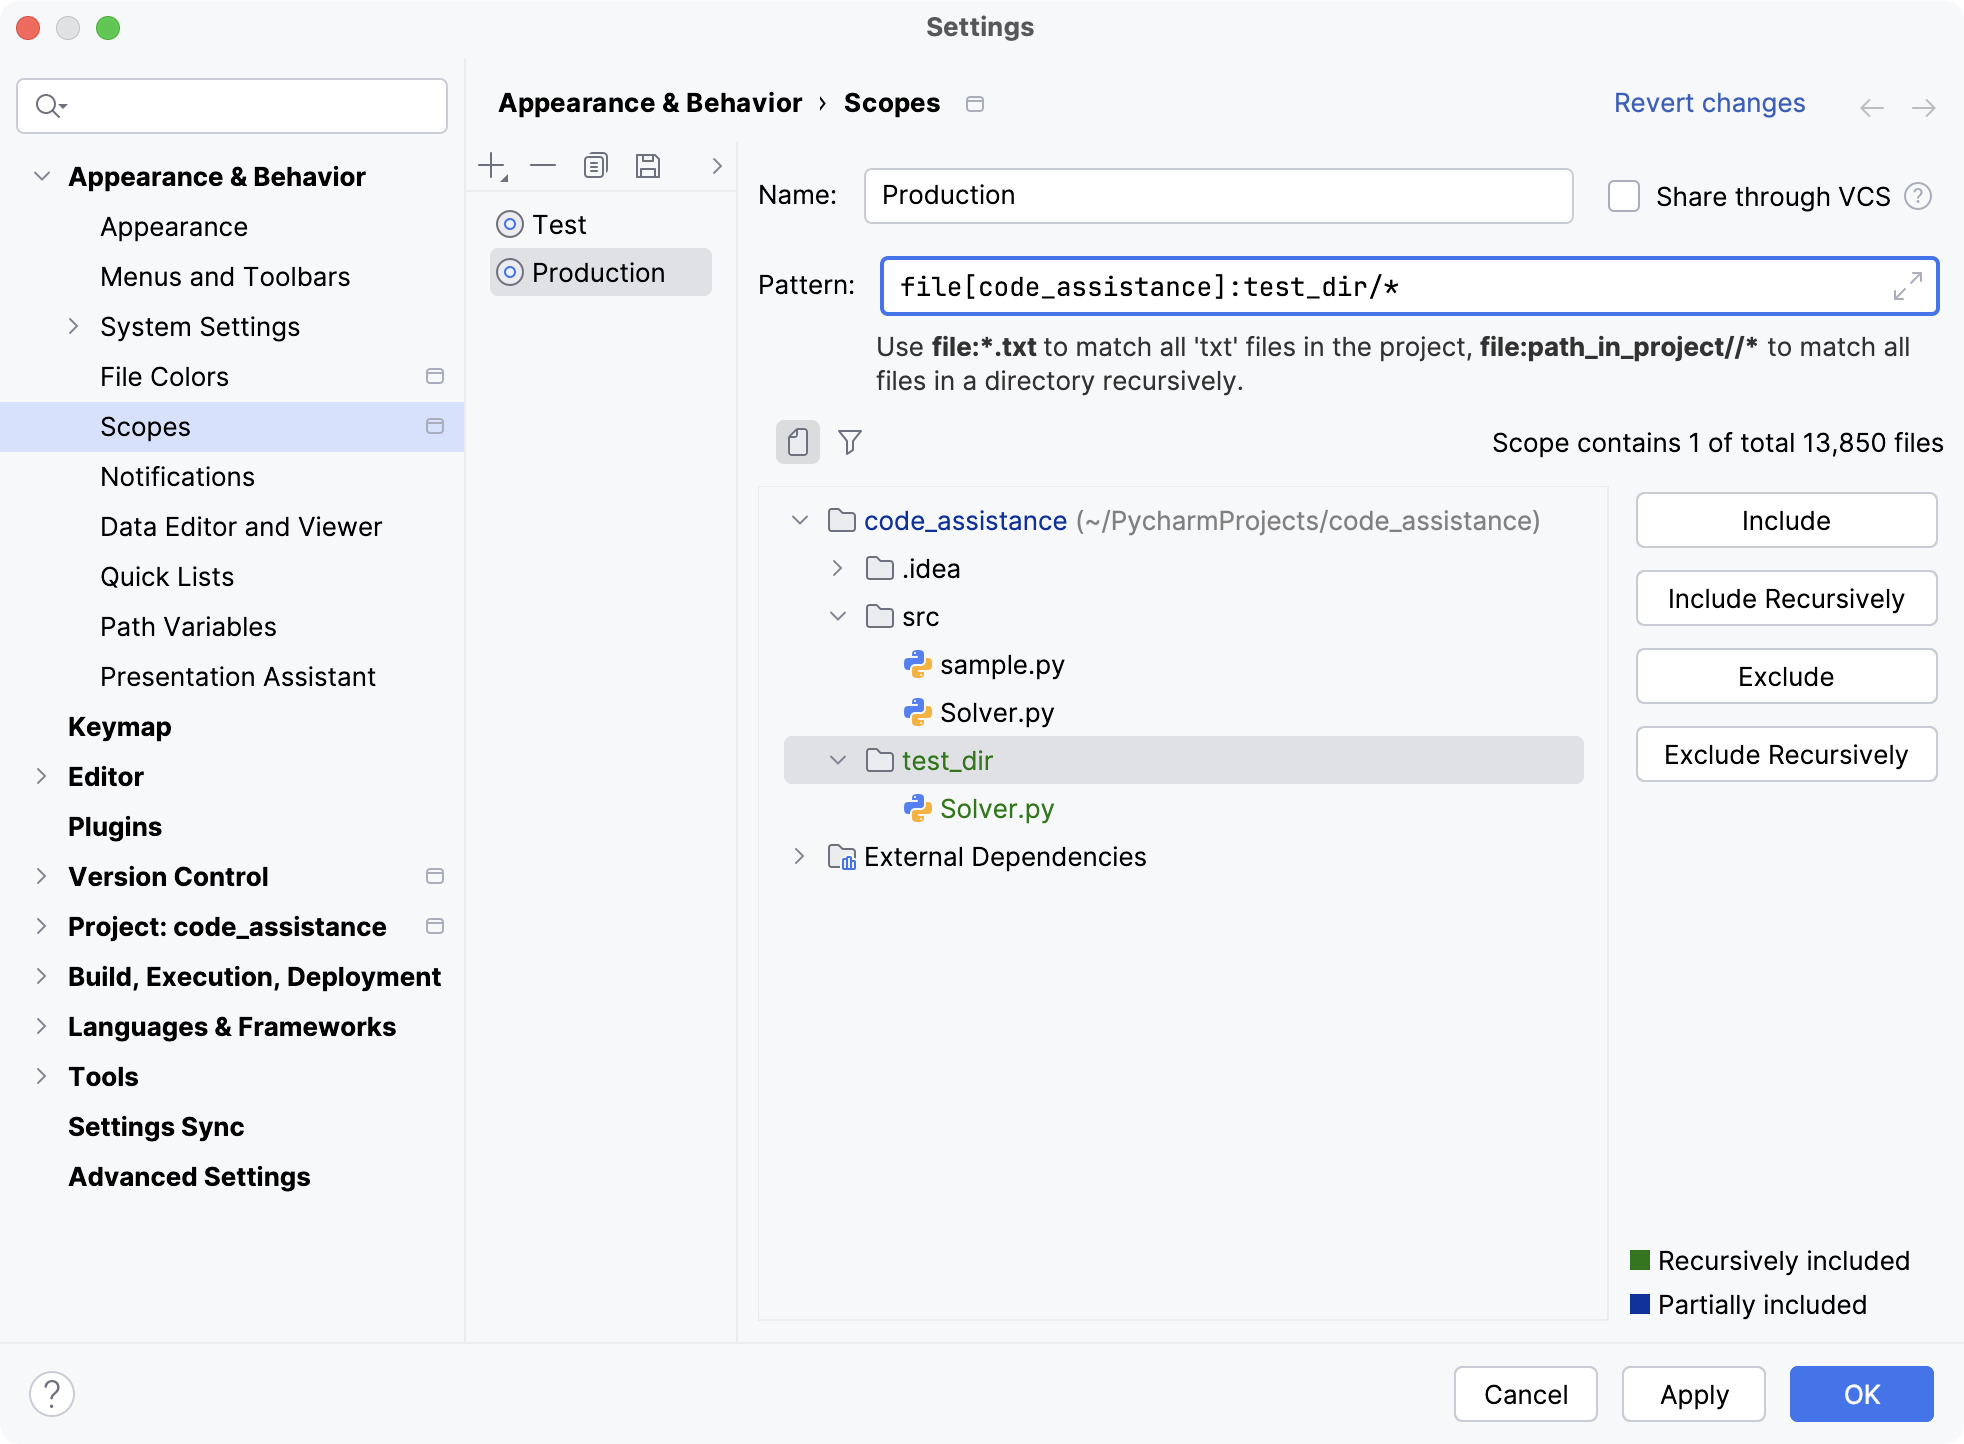This screenshot has height=1444, width=1964.
Task: Click Revert changes link
Action: pyautogui.click(x=1710, y=103)
